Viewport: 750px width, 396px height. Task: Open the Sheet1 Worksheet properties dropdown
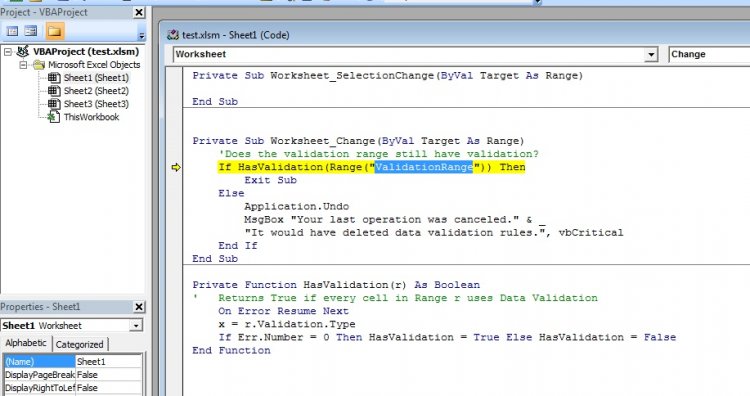[136, 326]
